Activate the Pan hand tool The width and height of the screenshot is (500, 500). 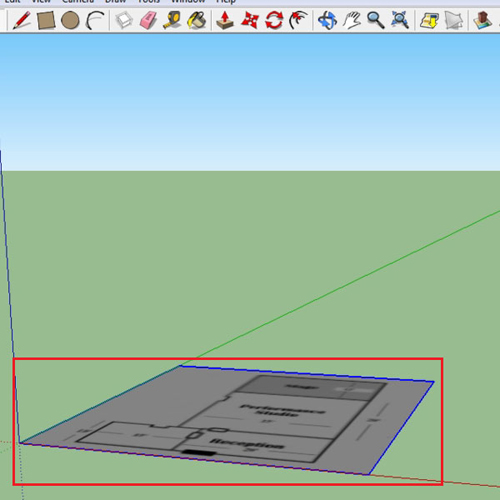352,20
